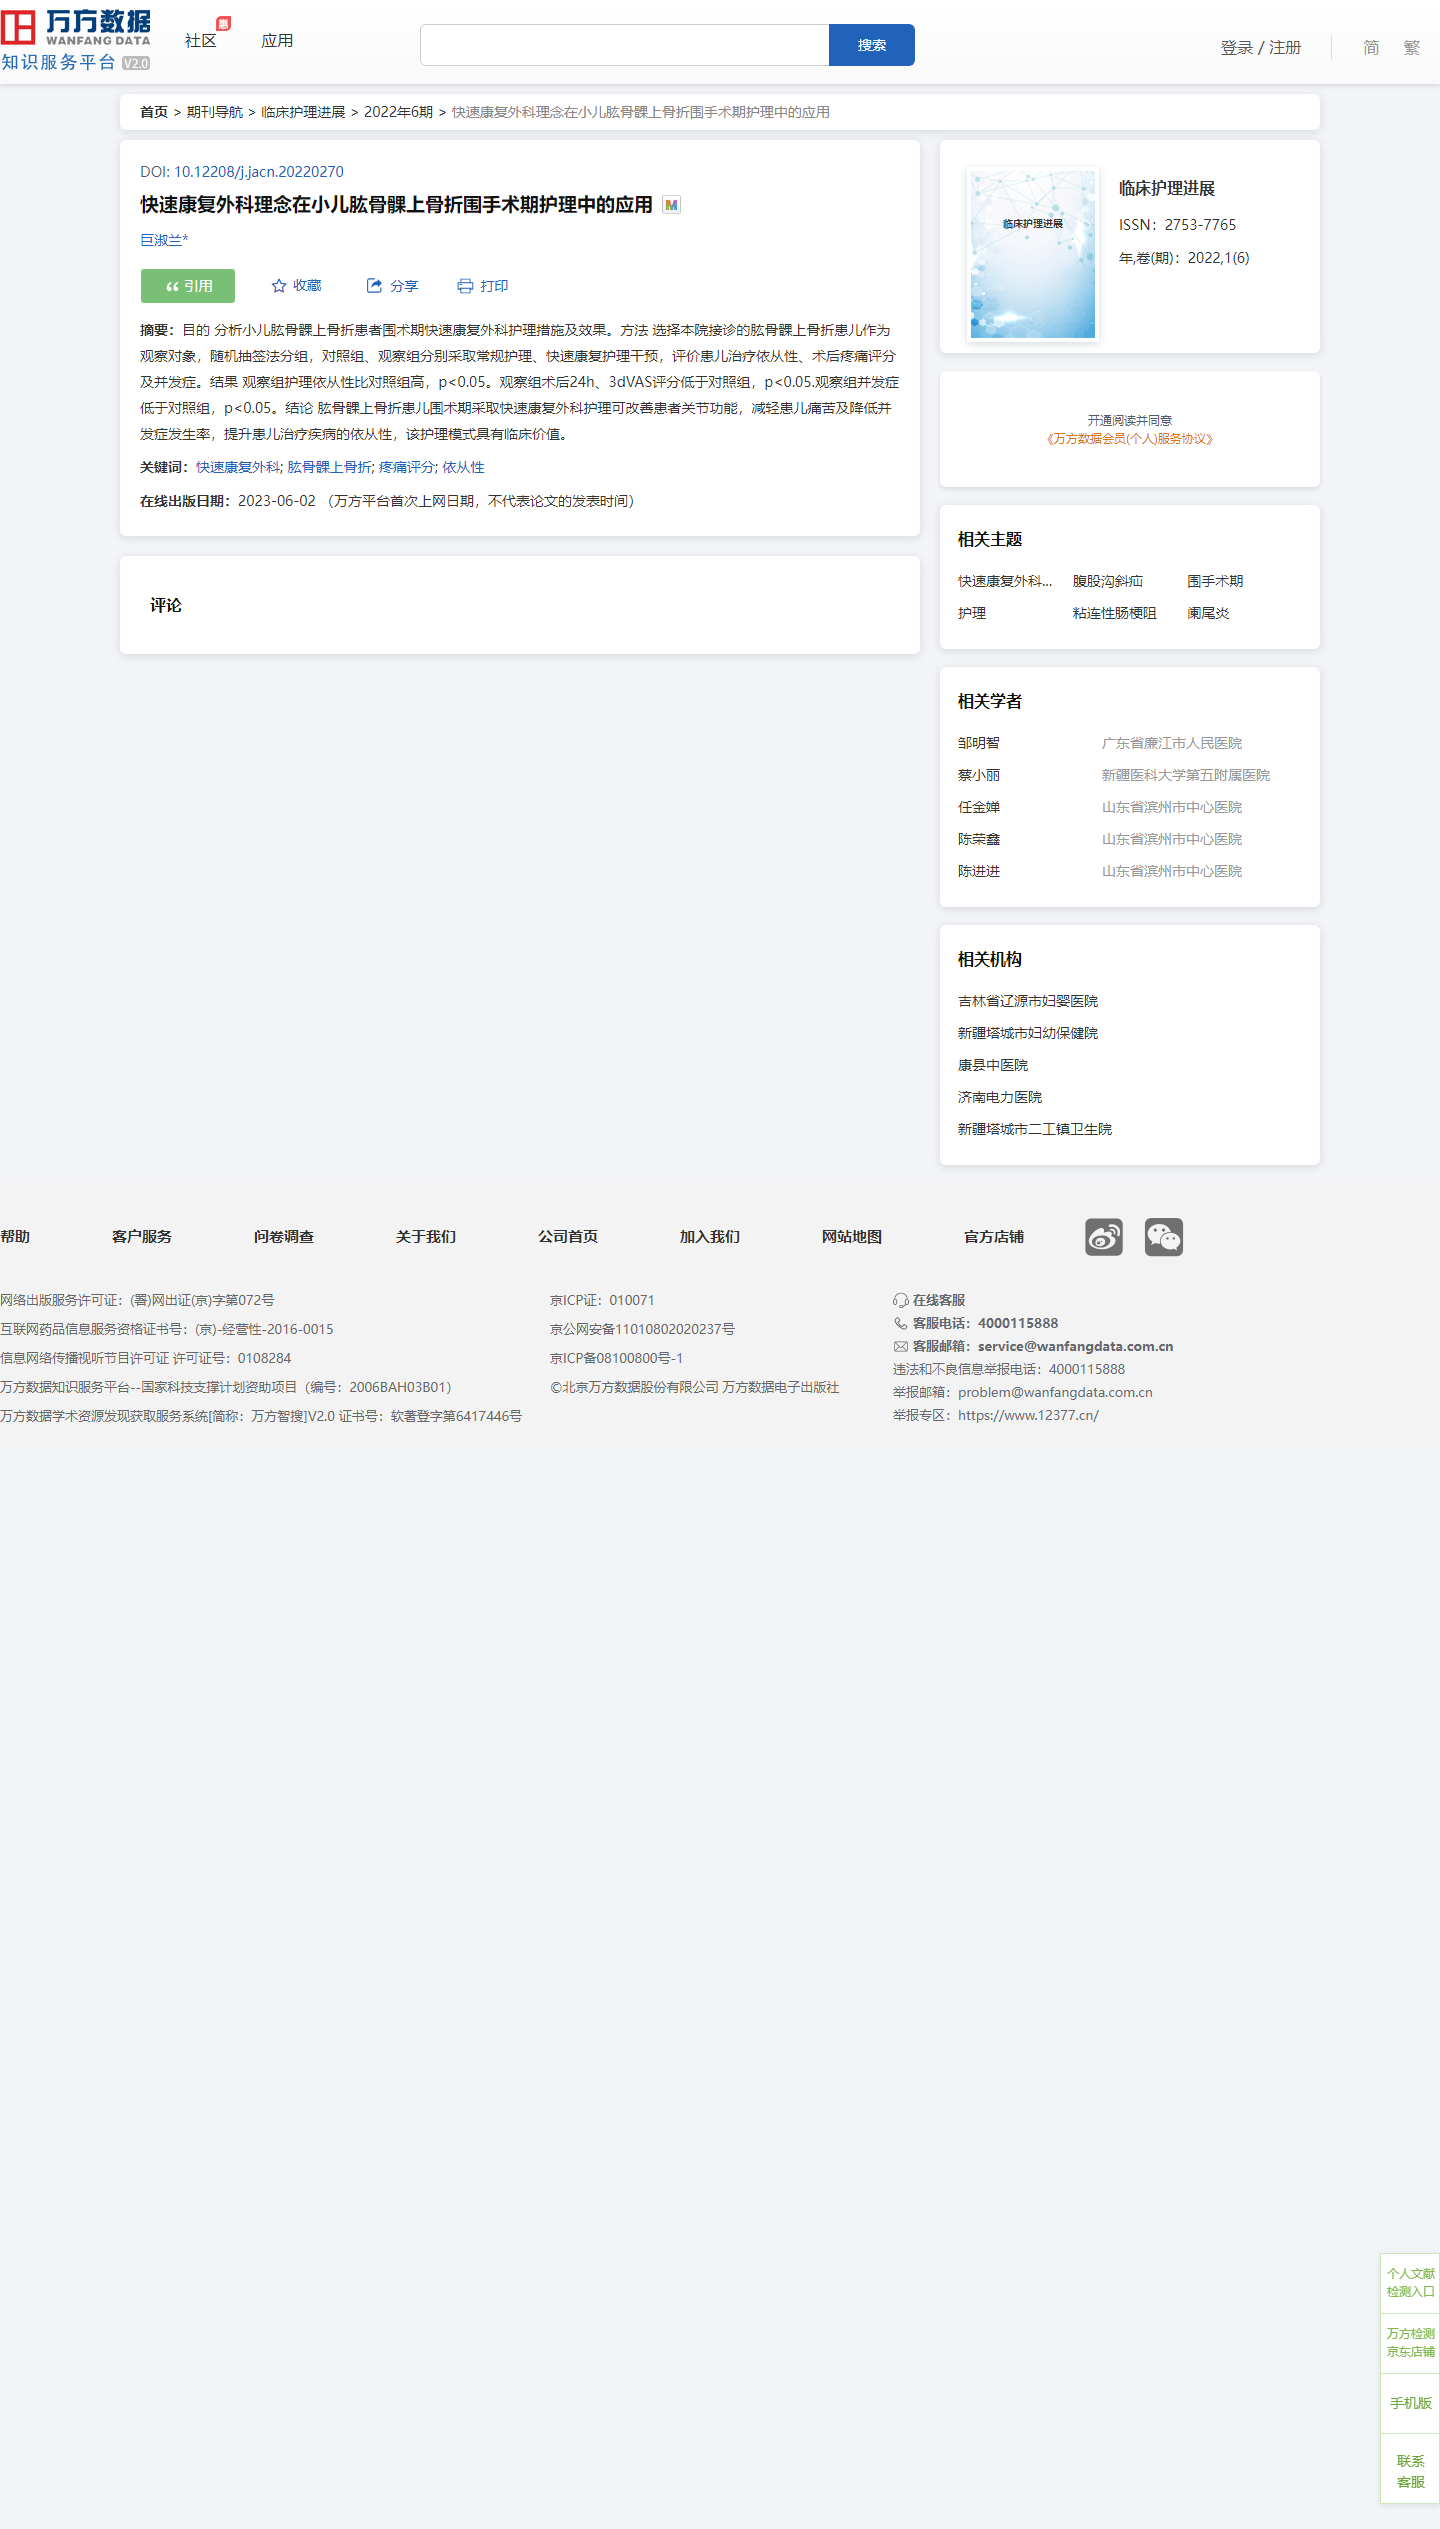Image resolution: width=1440 pixels, height=2529 pixels.
Task: Open related topic 快速康复外科...
Action: pyautogui.click(x=1005, y=581)
